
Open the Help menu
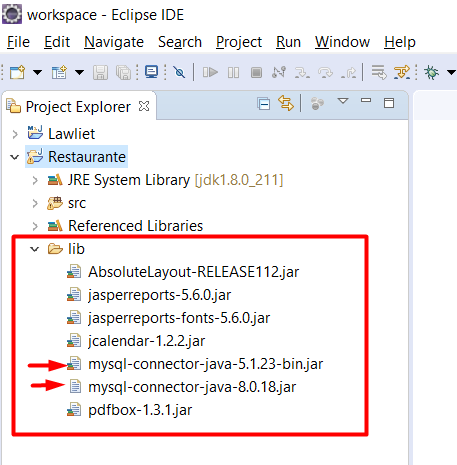pos(400,42)
